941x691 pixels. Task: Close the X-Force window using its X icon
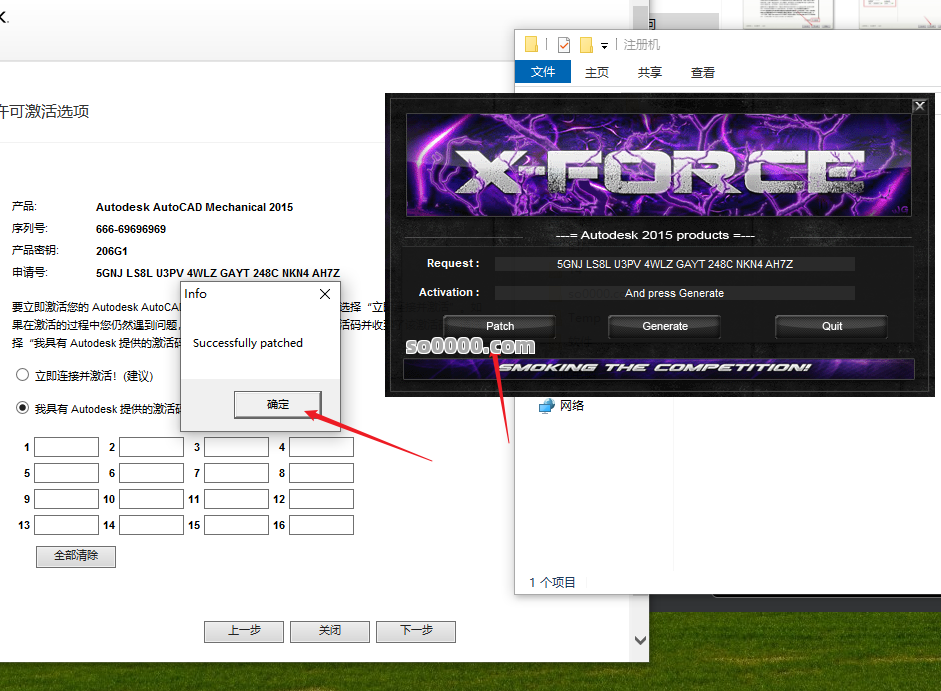click(x=919, y=106)
